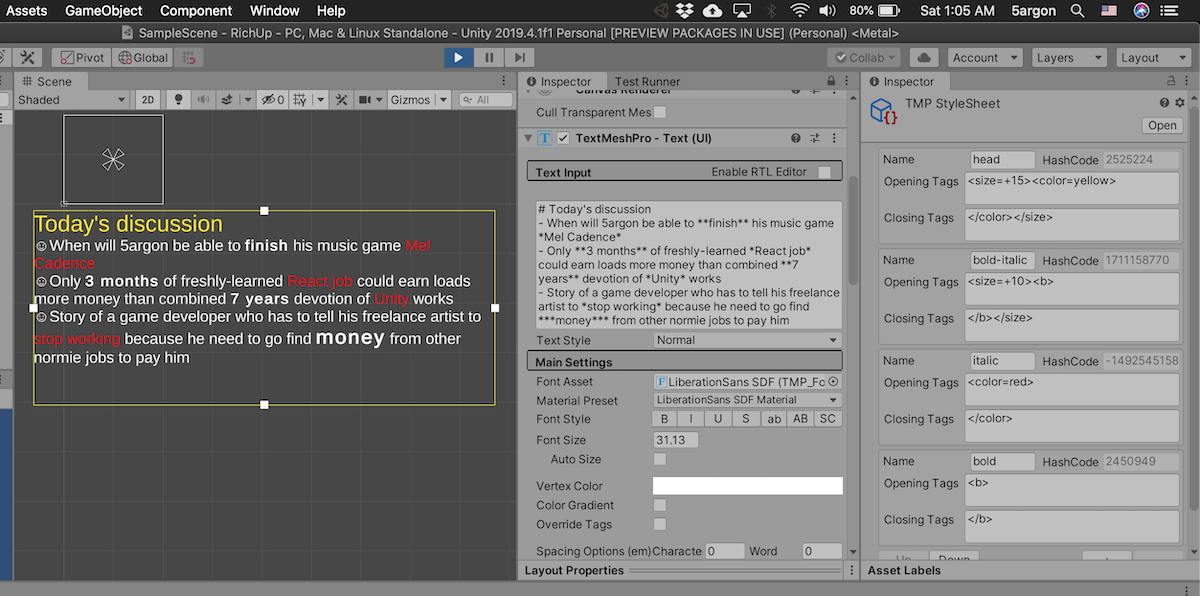Select the custom editor tools icon

28,58
